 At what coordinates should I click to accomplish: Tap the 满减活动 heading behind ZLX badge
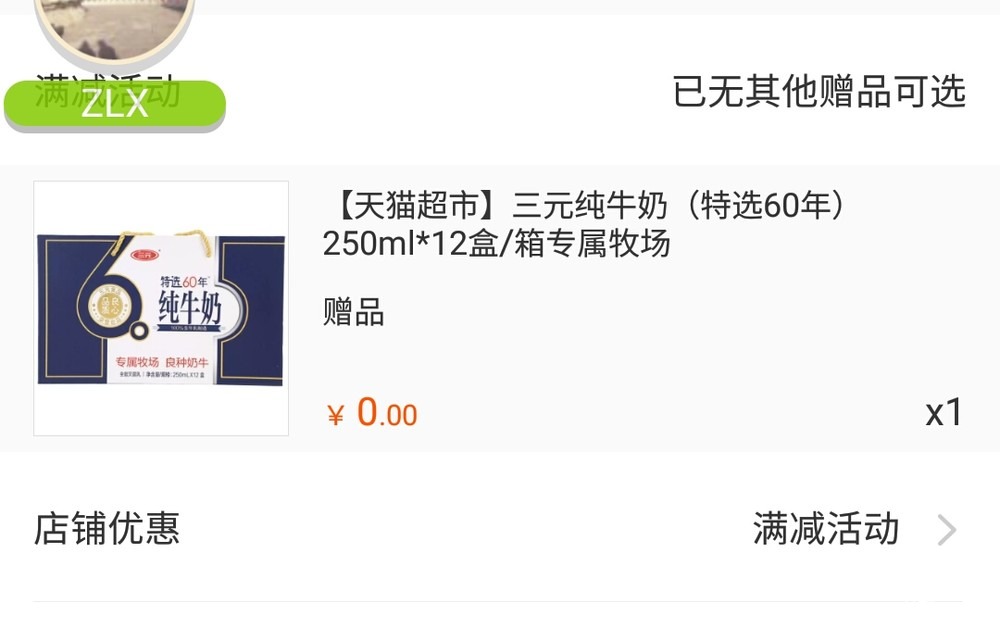[107, 91]
